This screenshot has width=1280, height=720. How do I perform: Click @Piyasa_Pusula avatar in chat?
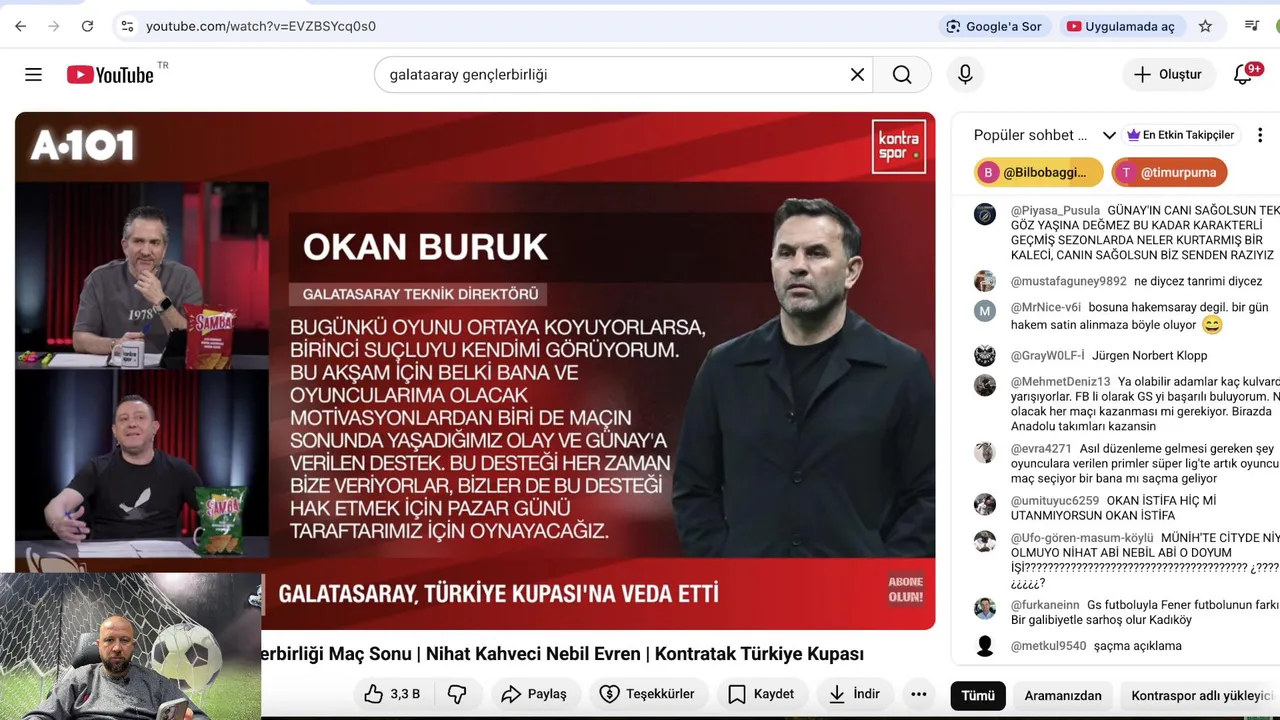coord(985,214)
